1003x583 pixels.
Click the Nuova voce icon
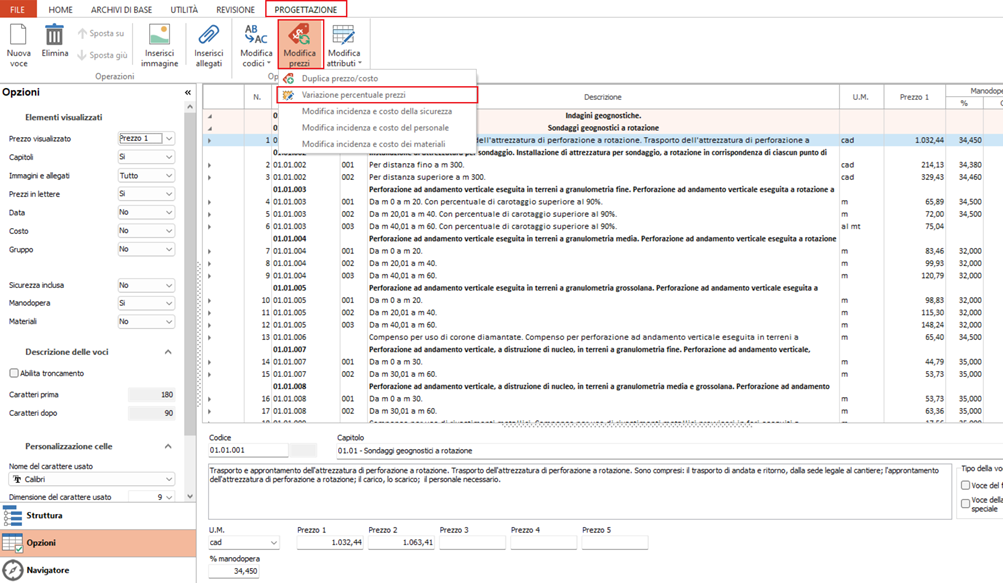coord(19,35)
